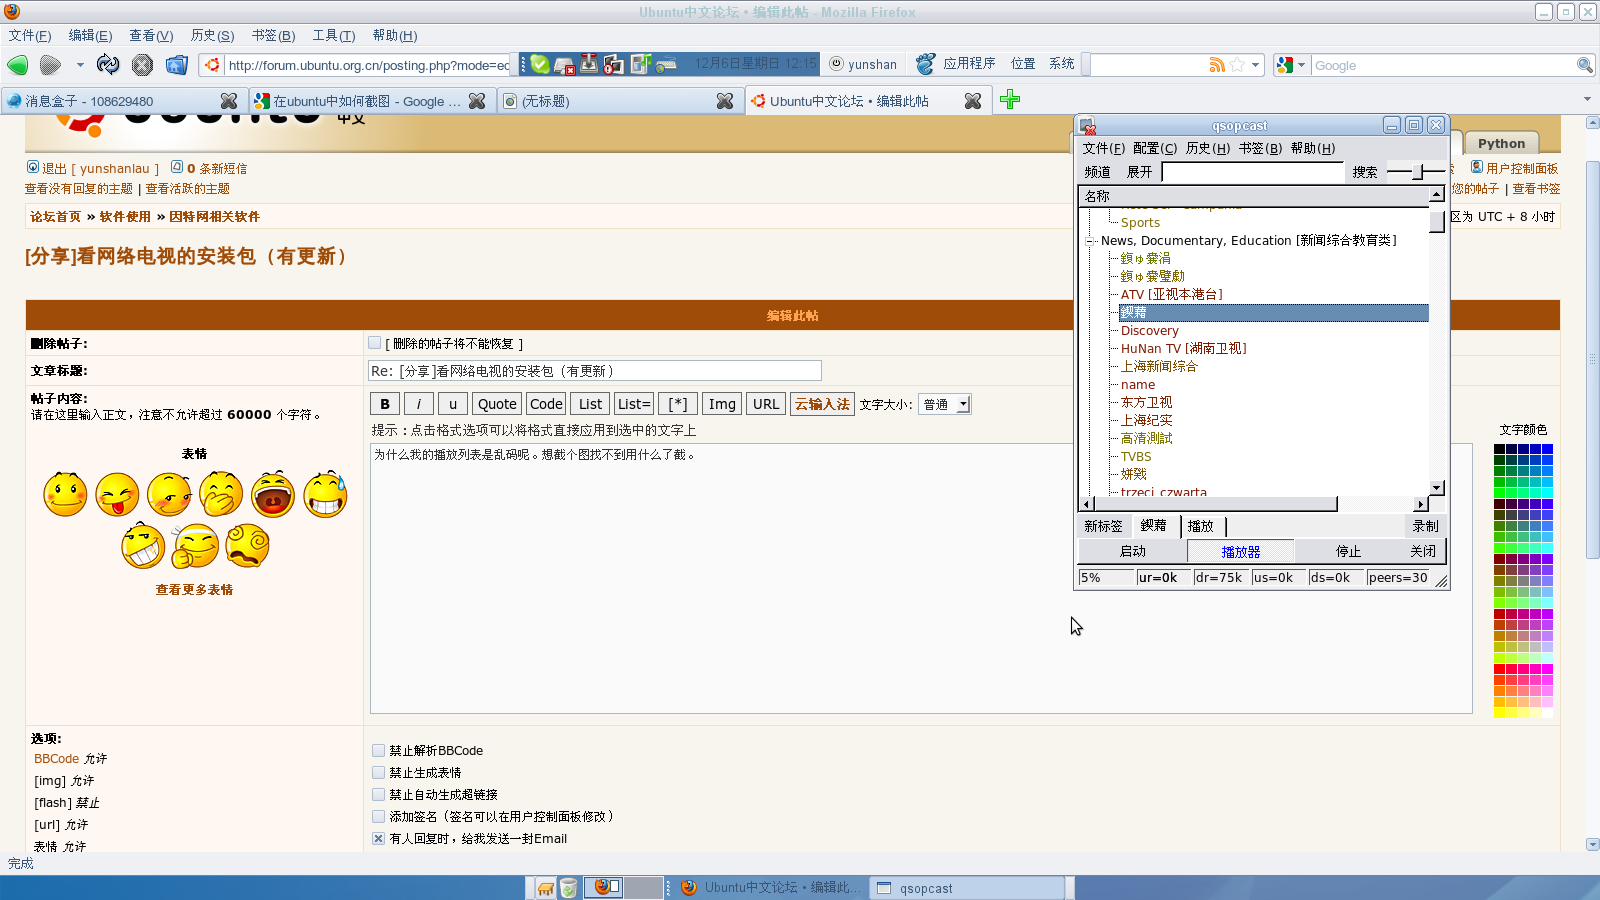This screenshot has height=900, width=1600.
Task: Insert the winking tongue-out emoticon
Action: click(117, 494)
